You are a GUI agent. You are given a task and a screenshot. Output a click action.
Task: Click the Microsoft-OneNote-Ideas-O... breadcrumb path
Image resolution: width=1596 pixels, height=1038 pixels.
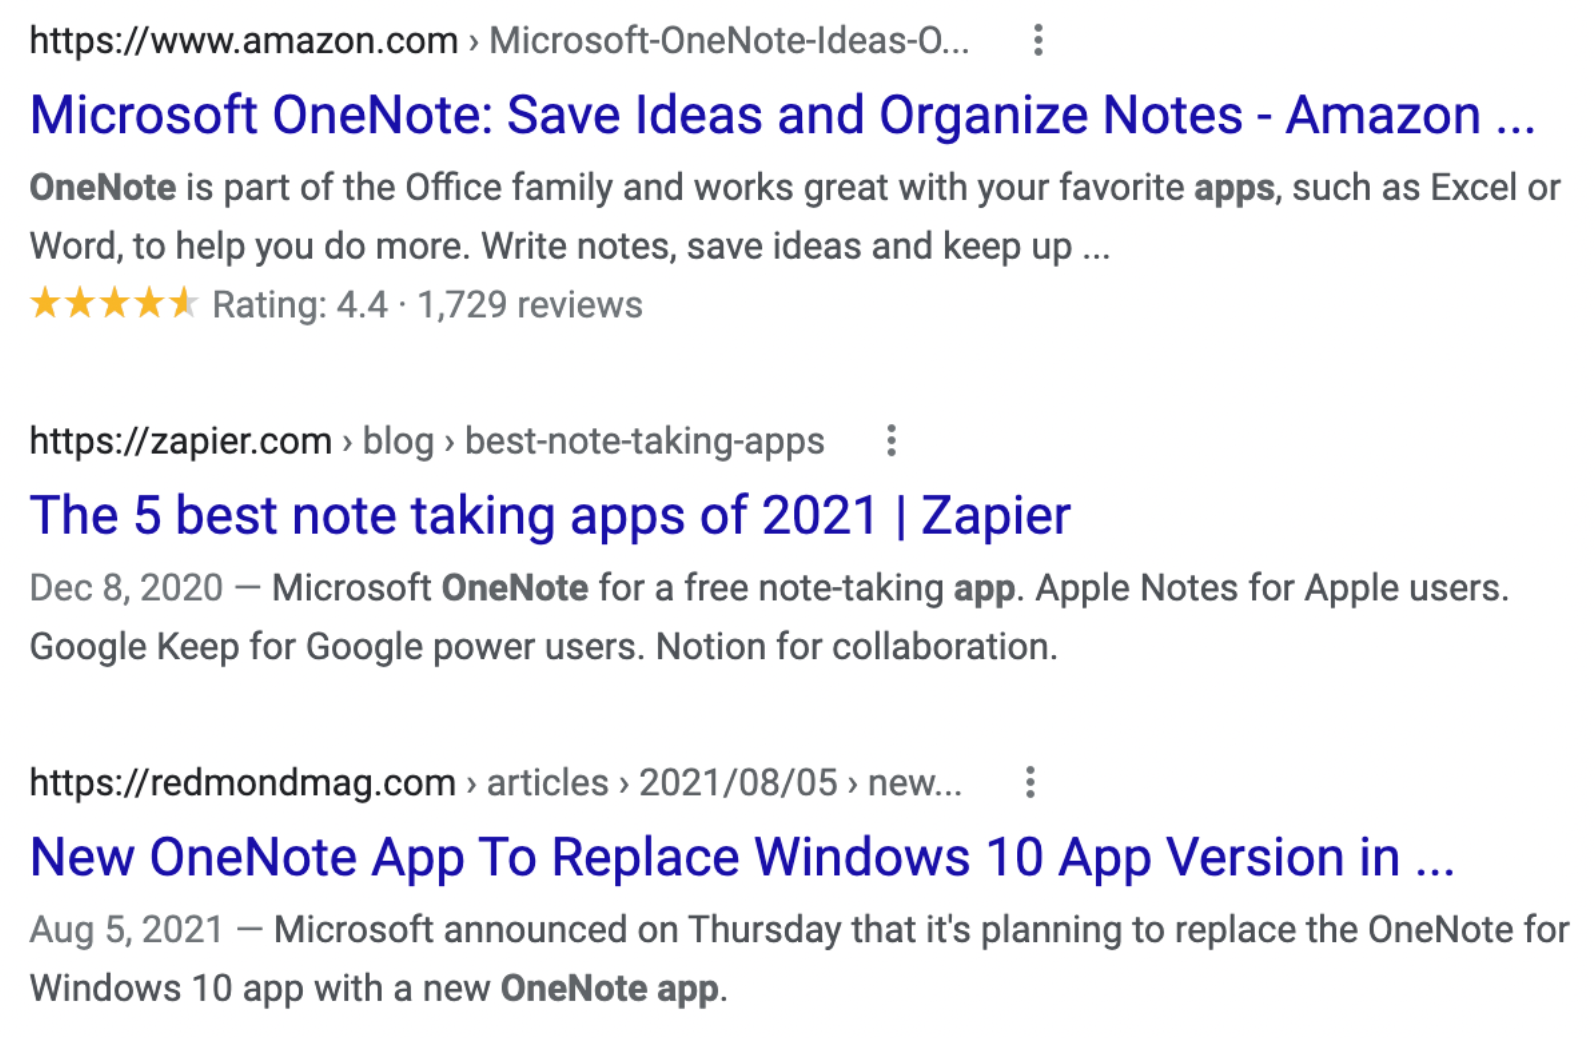point(729,41)
